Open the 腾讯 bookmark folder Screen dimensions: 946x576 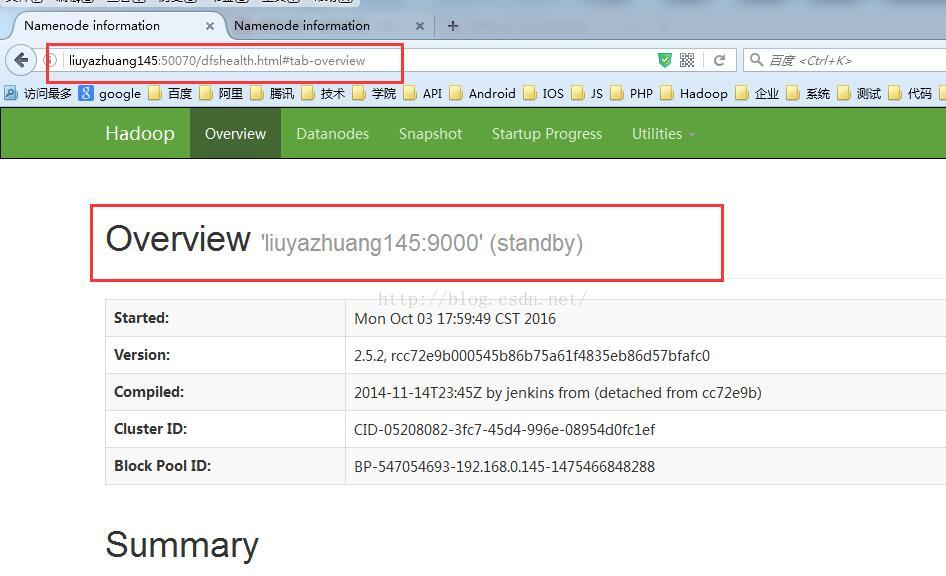point(272,93)
